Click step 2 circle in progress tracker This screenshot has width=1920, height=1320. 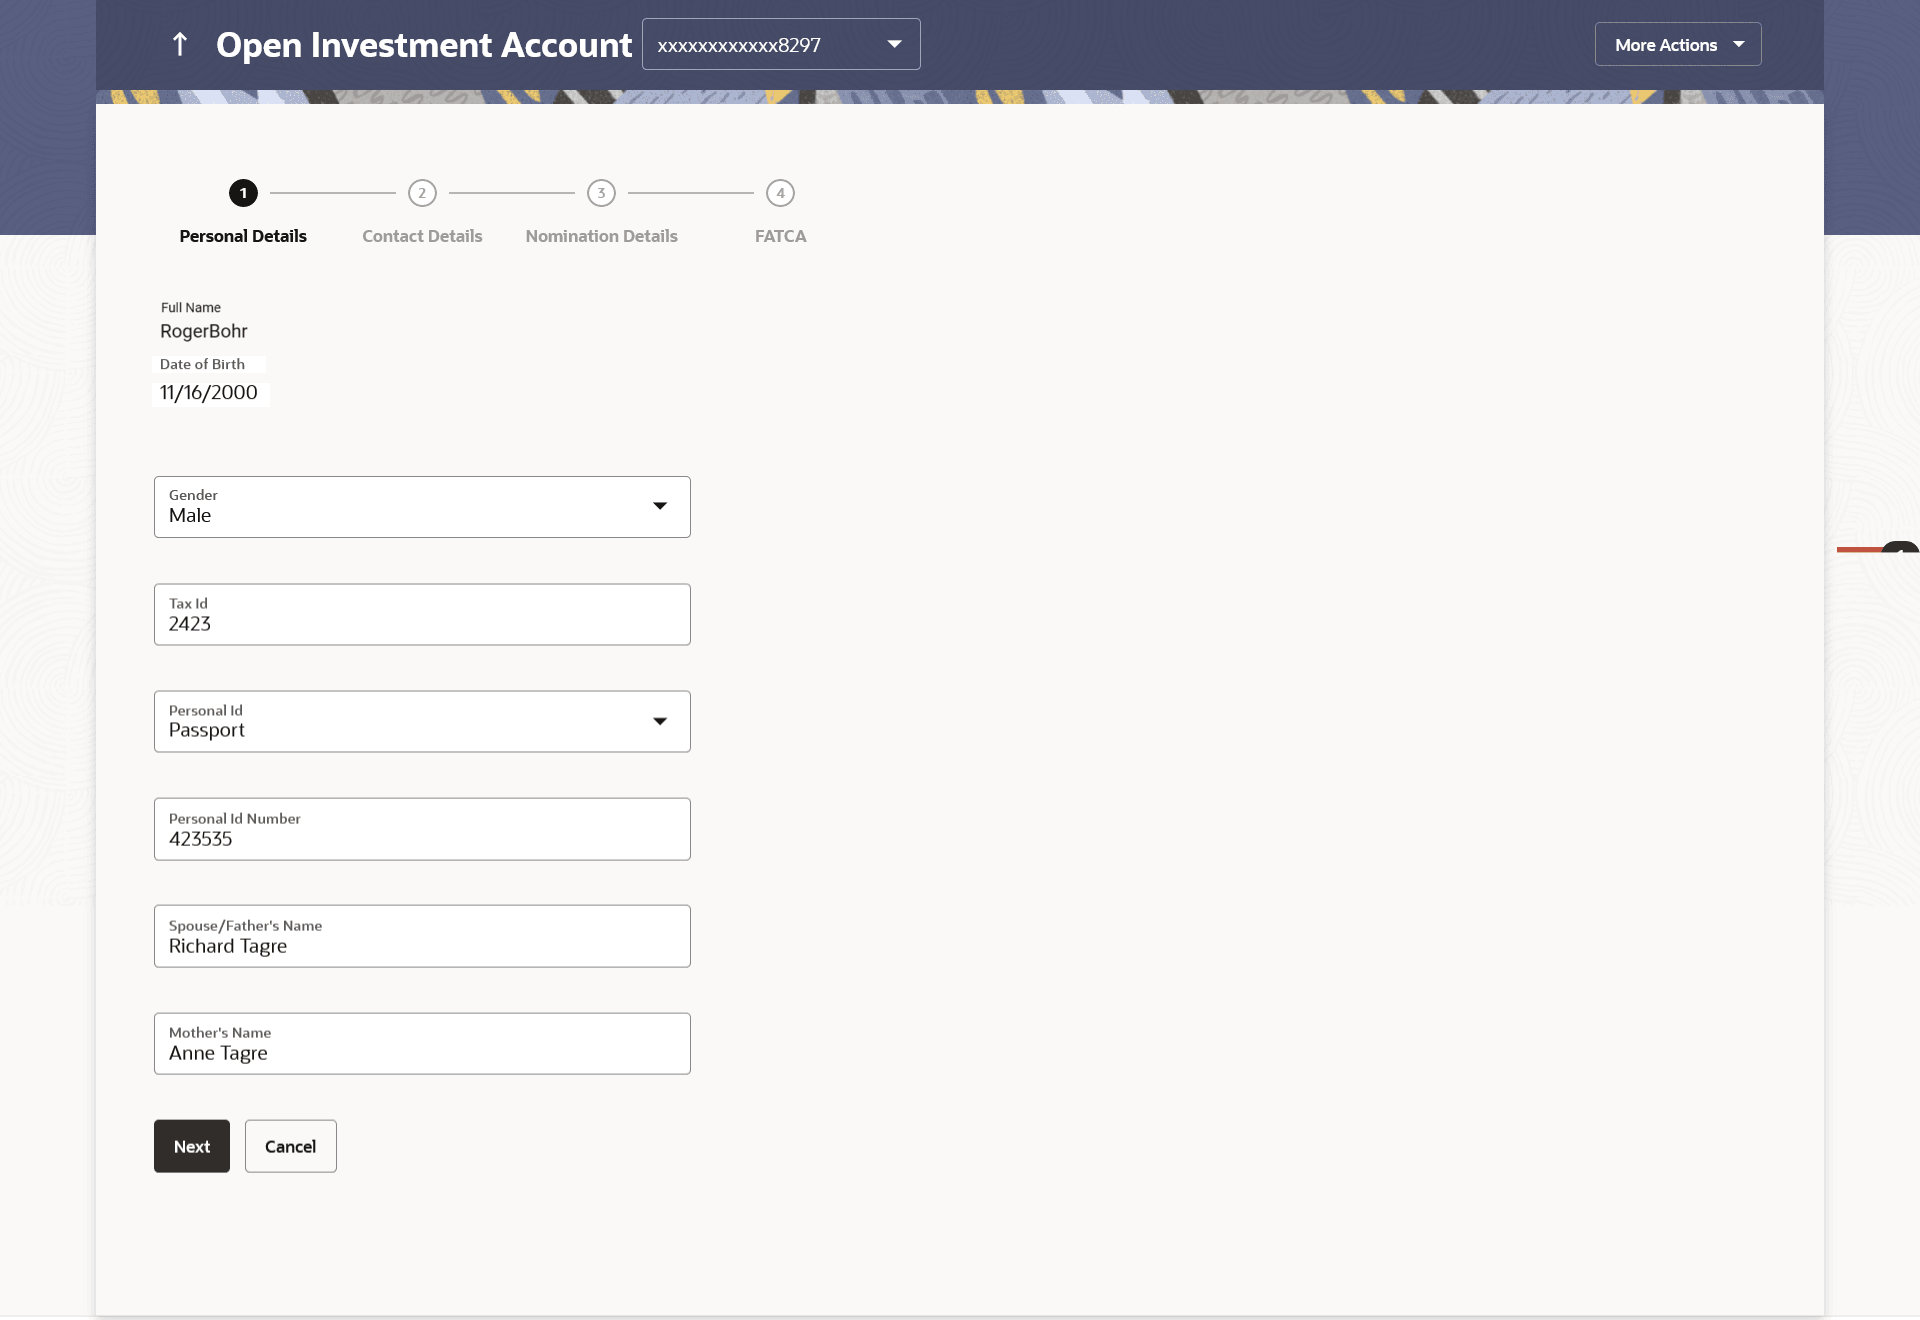422,193
